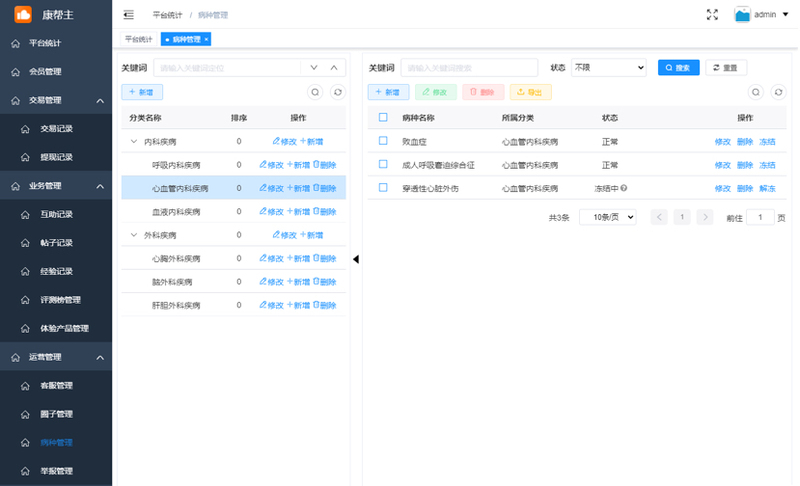Check the 穿透性心脏外伤 row checkbox
Image resolution: width=800 pixels, height=486 pixels.
pyautogui.click(x=383, y=188)
